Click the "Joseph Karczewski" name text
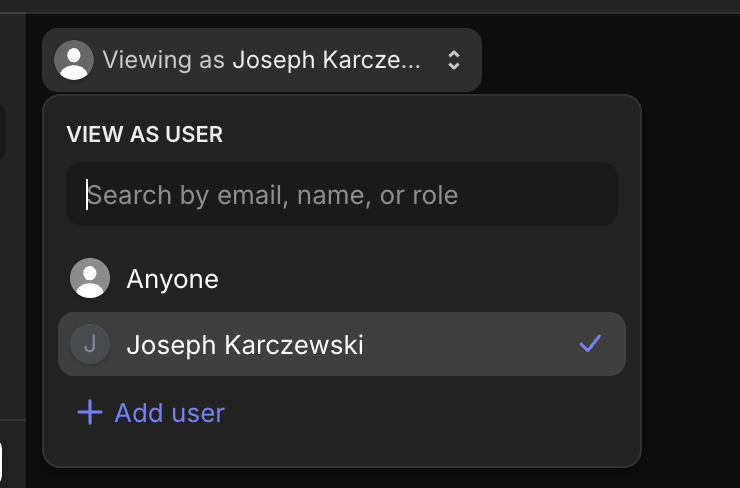Image resolution: width=740 pixels, height=488 pixels. point(245,345)
